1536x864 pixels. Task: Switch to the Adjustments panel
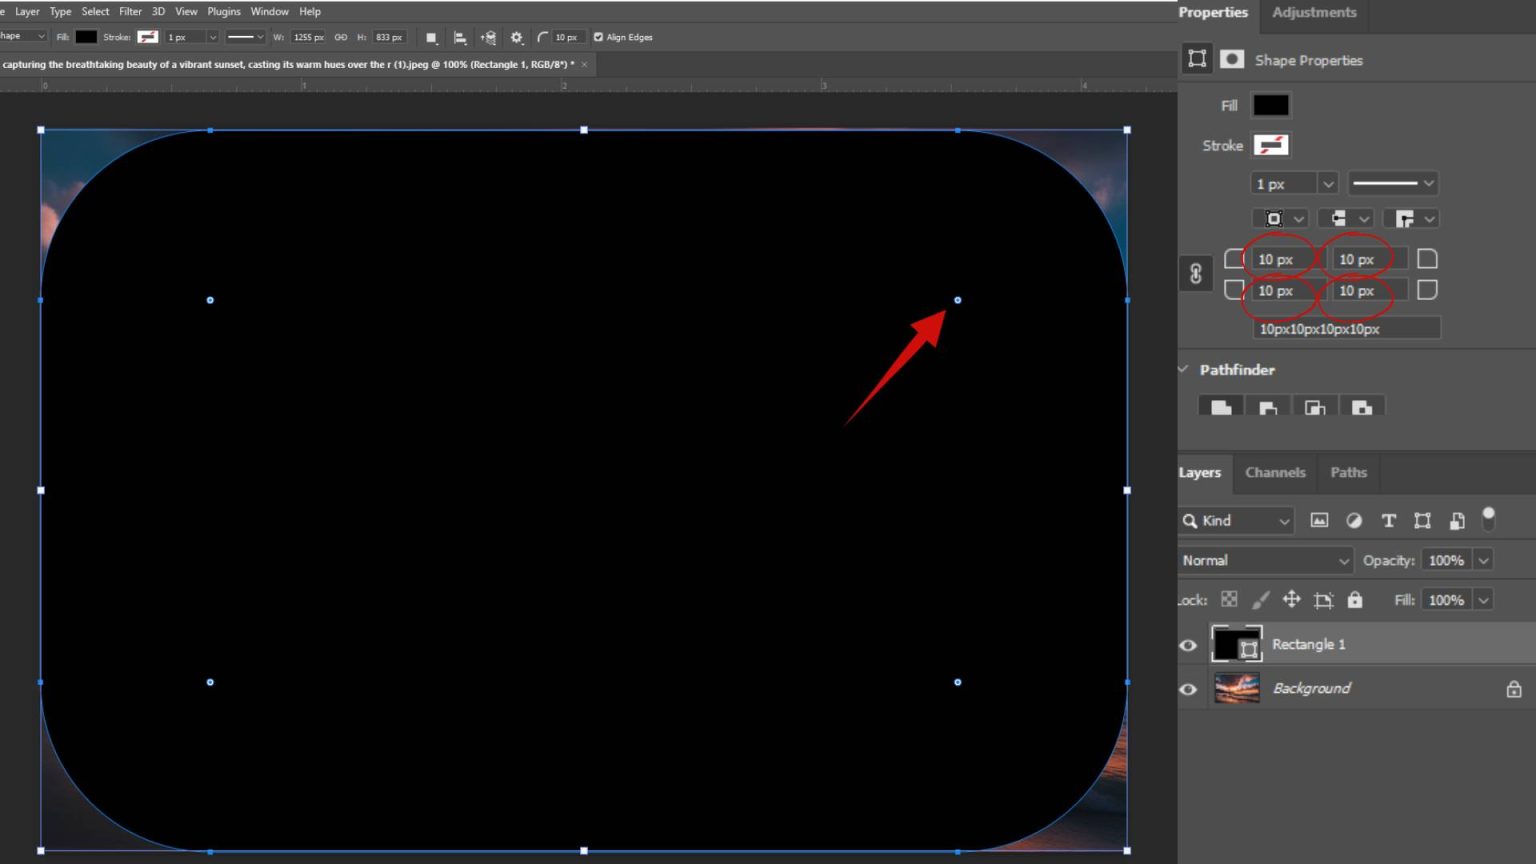[1313, 12]
